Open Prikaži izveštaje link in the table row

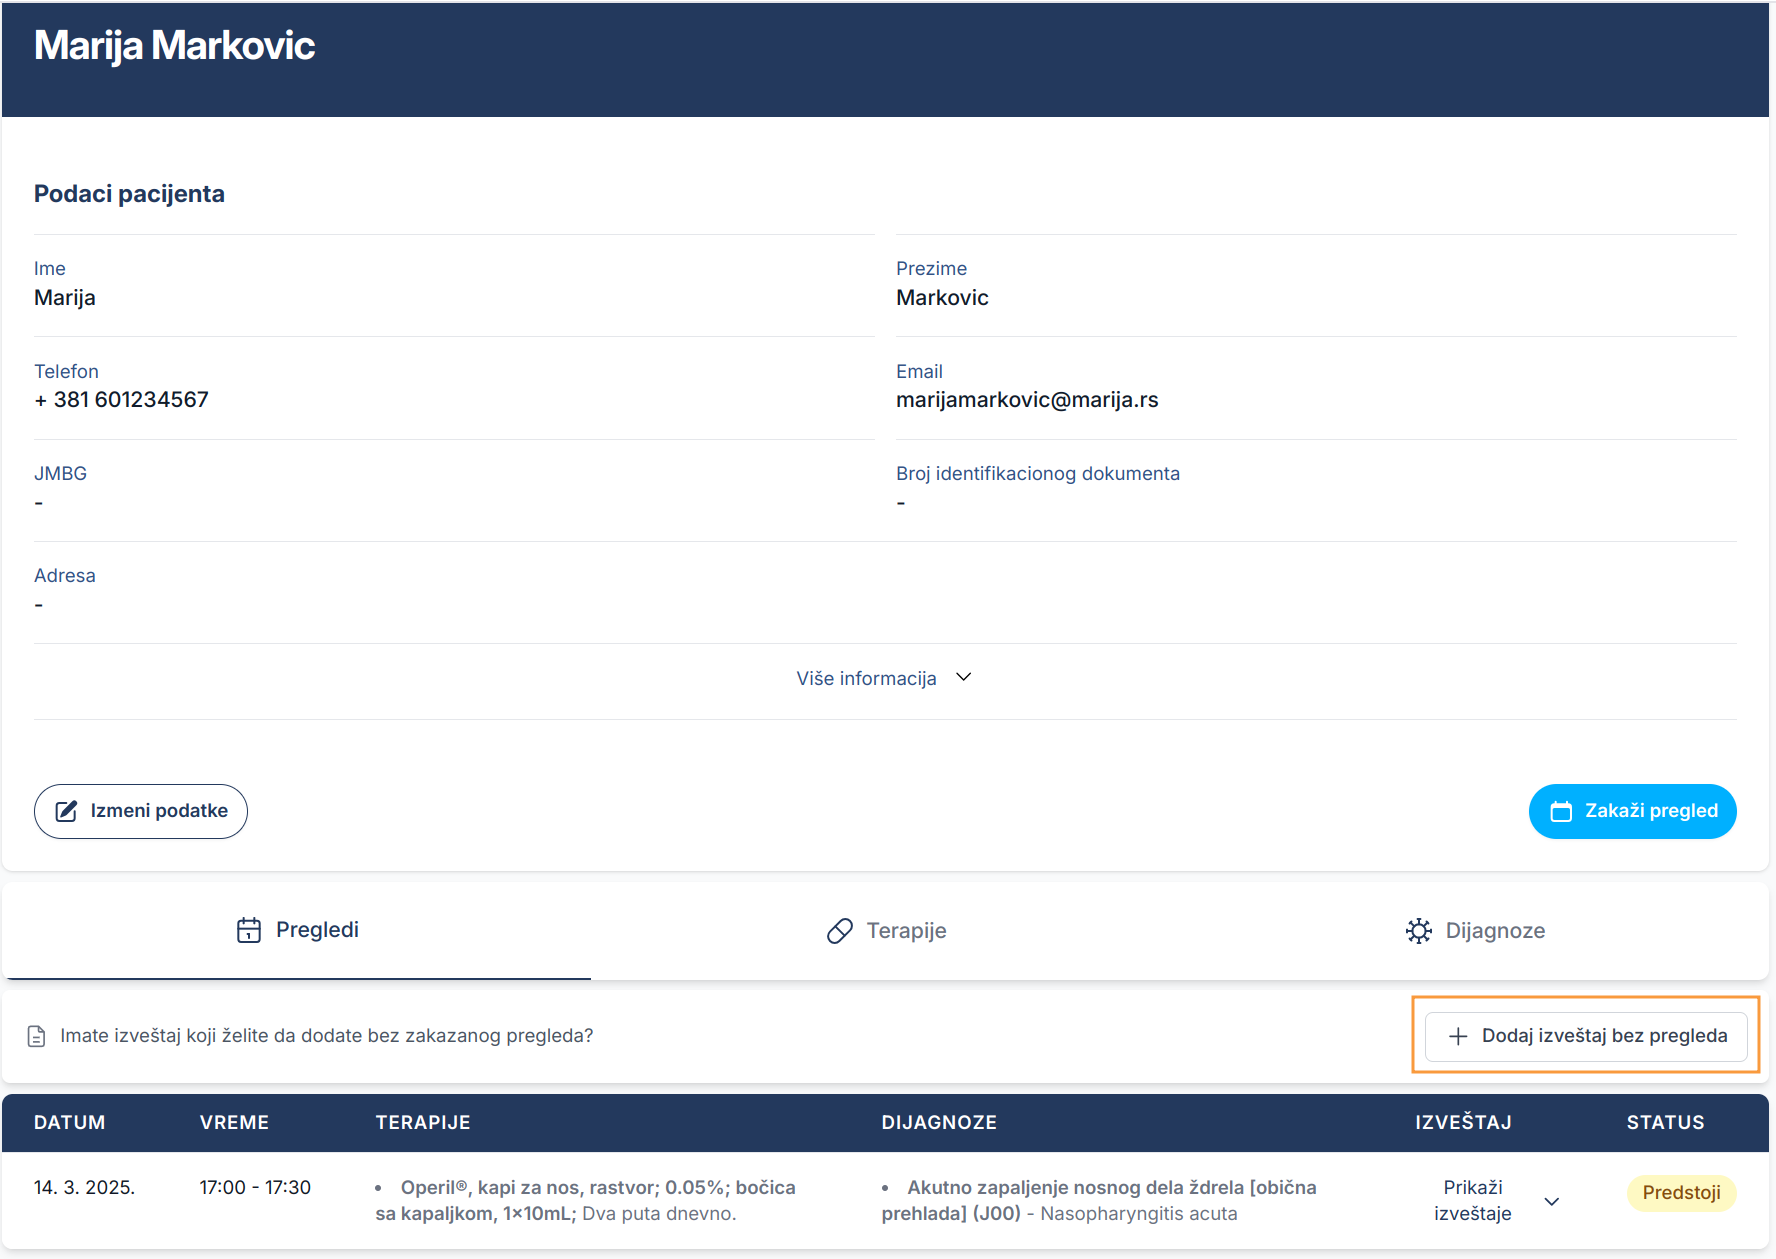1472,1200
